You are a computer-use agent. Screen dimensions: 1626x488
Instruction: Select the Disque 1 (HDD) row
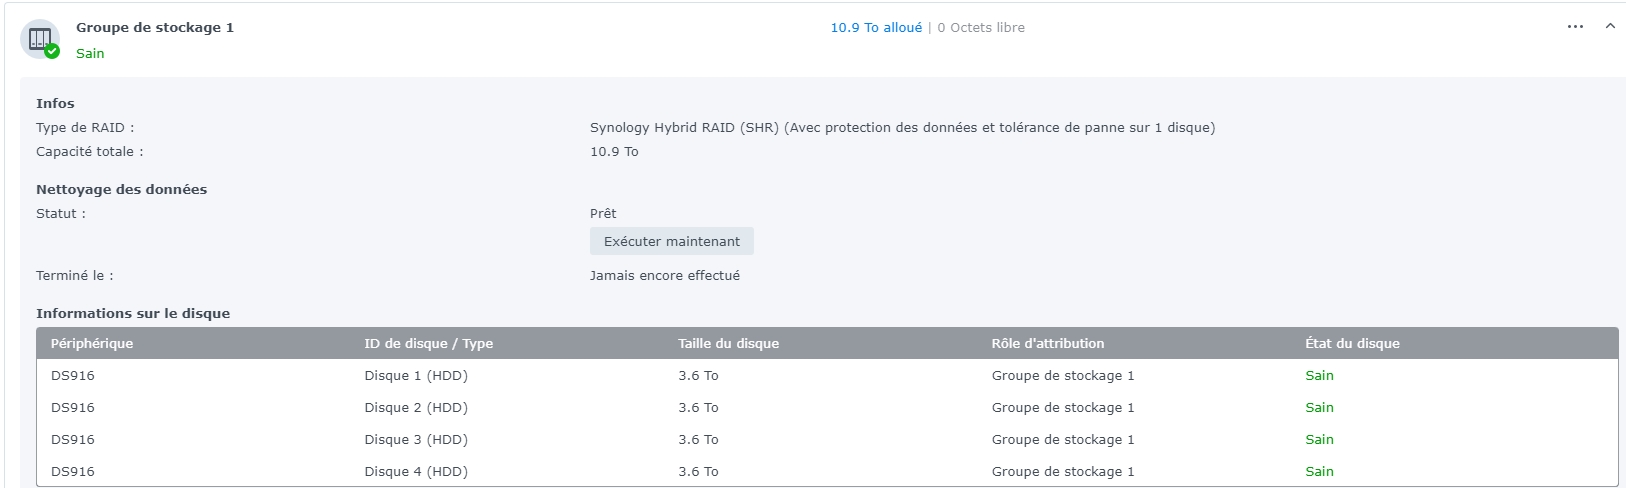click(x=416, y=376)
